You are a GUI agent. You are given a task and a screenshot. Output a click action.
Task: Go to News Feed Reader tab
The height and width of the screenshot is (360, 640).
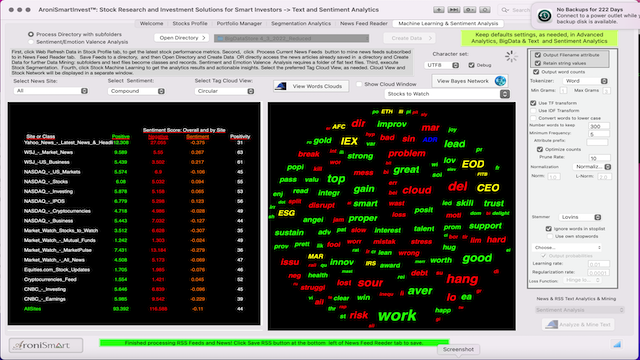(364, 24)
